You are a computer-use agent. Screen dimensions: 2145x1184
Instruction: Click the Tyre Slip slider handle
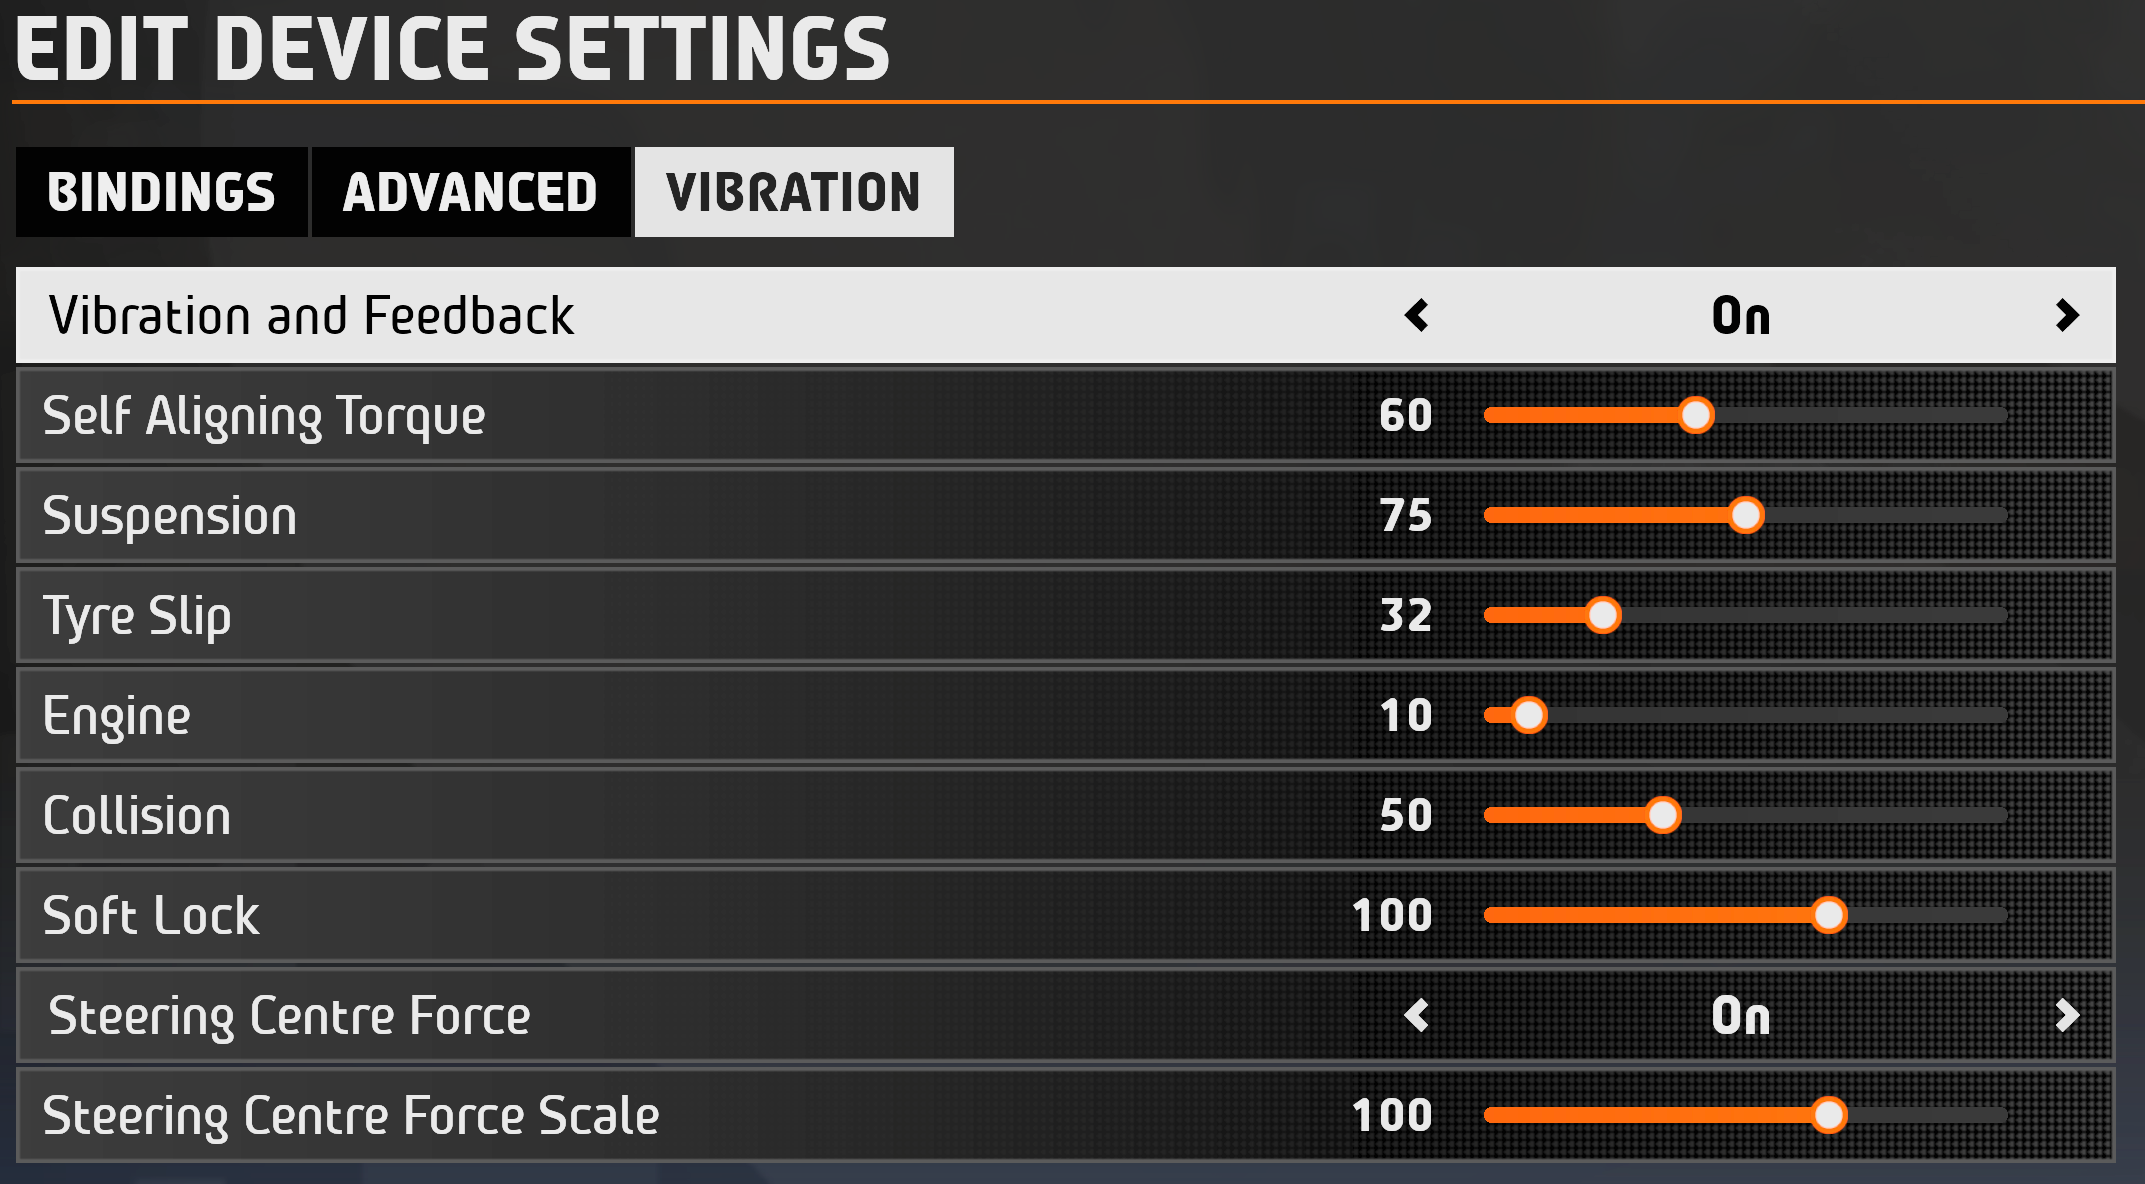(x=1603, y=615)
